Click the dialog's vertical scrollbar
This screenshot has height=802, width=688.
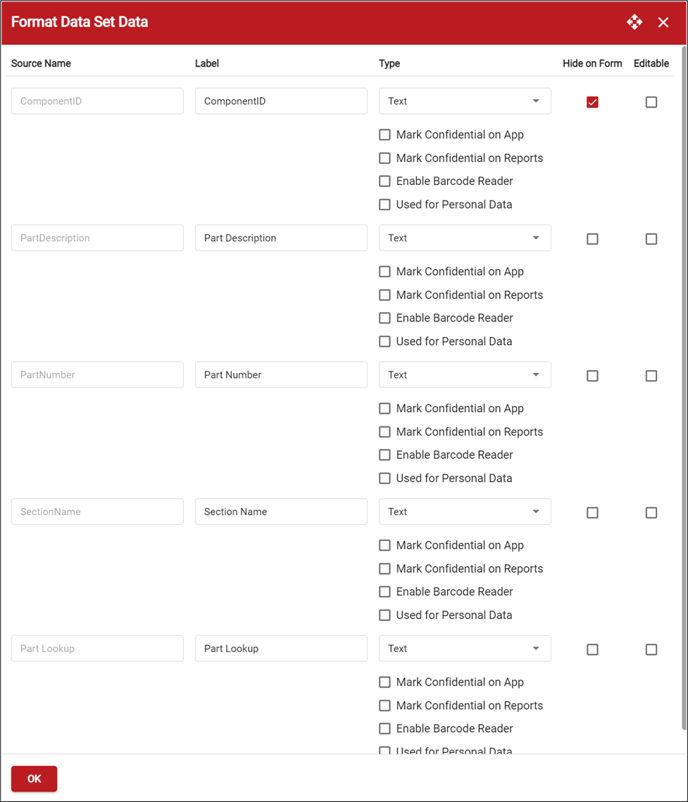point(684,389)
